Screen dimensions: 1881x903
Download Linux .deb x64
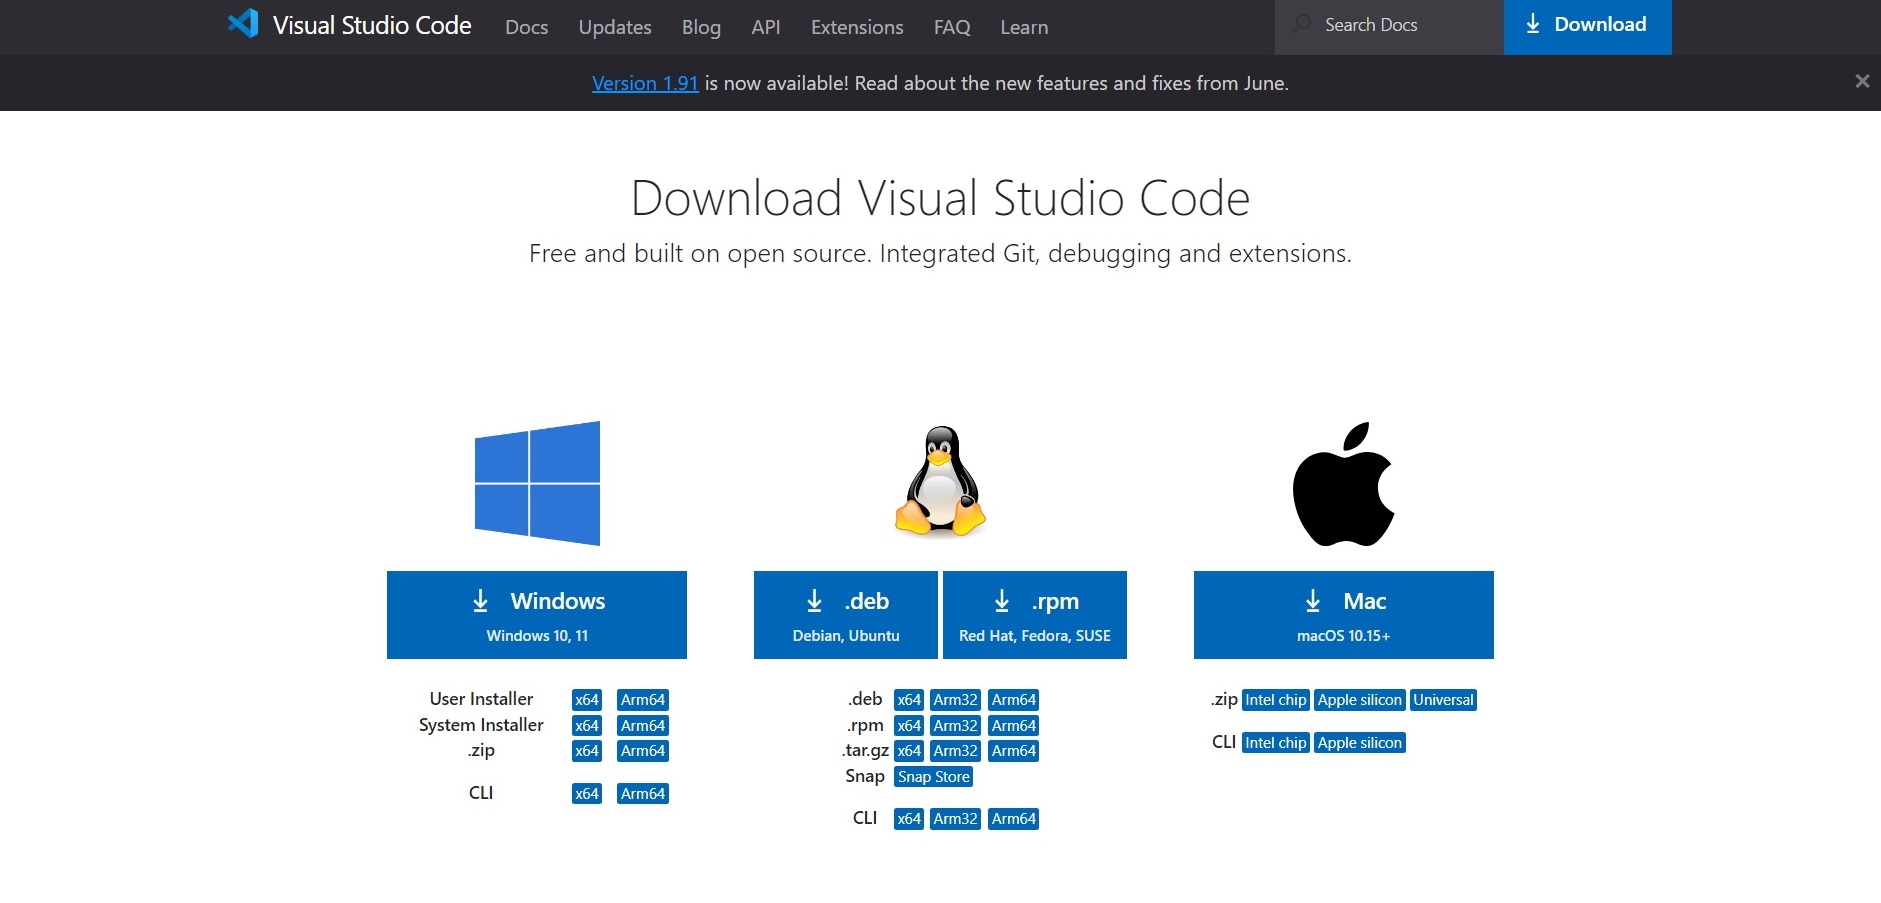[x=909, y=700]
